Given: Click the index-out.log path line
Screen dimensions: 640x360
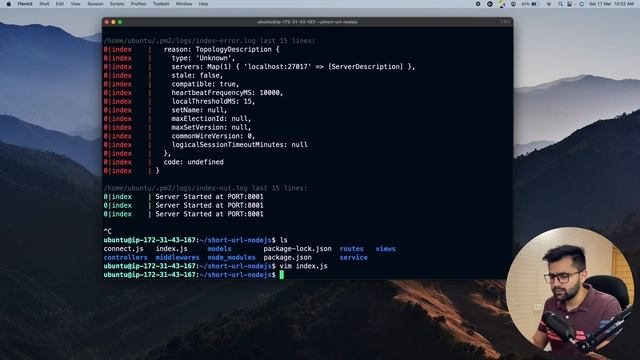Looking at the screenshot, I should point(205,188).
